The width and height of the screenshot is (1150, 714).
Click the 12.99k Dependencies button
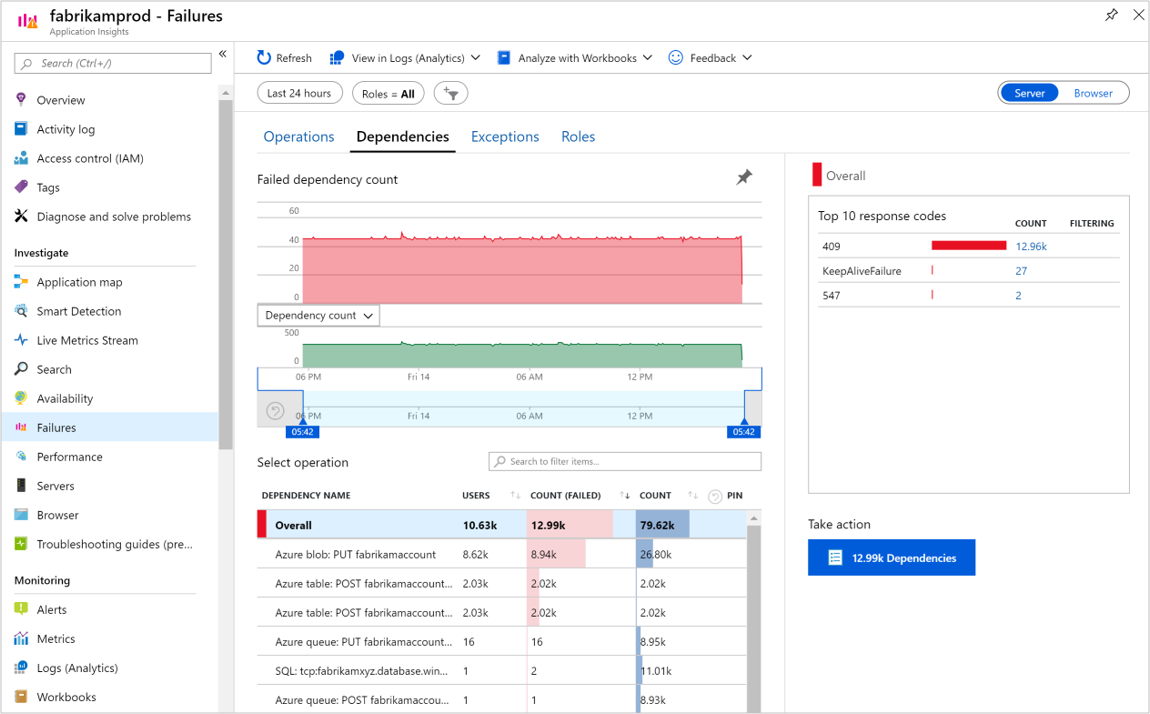[891, 558]
